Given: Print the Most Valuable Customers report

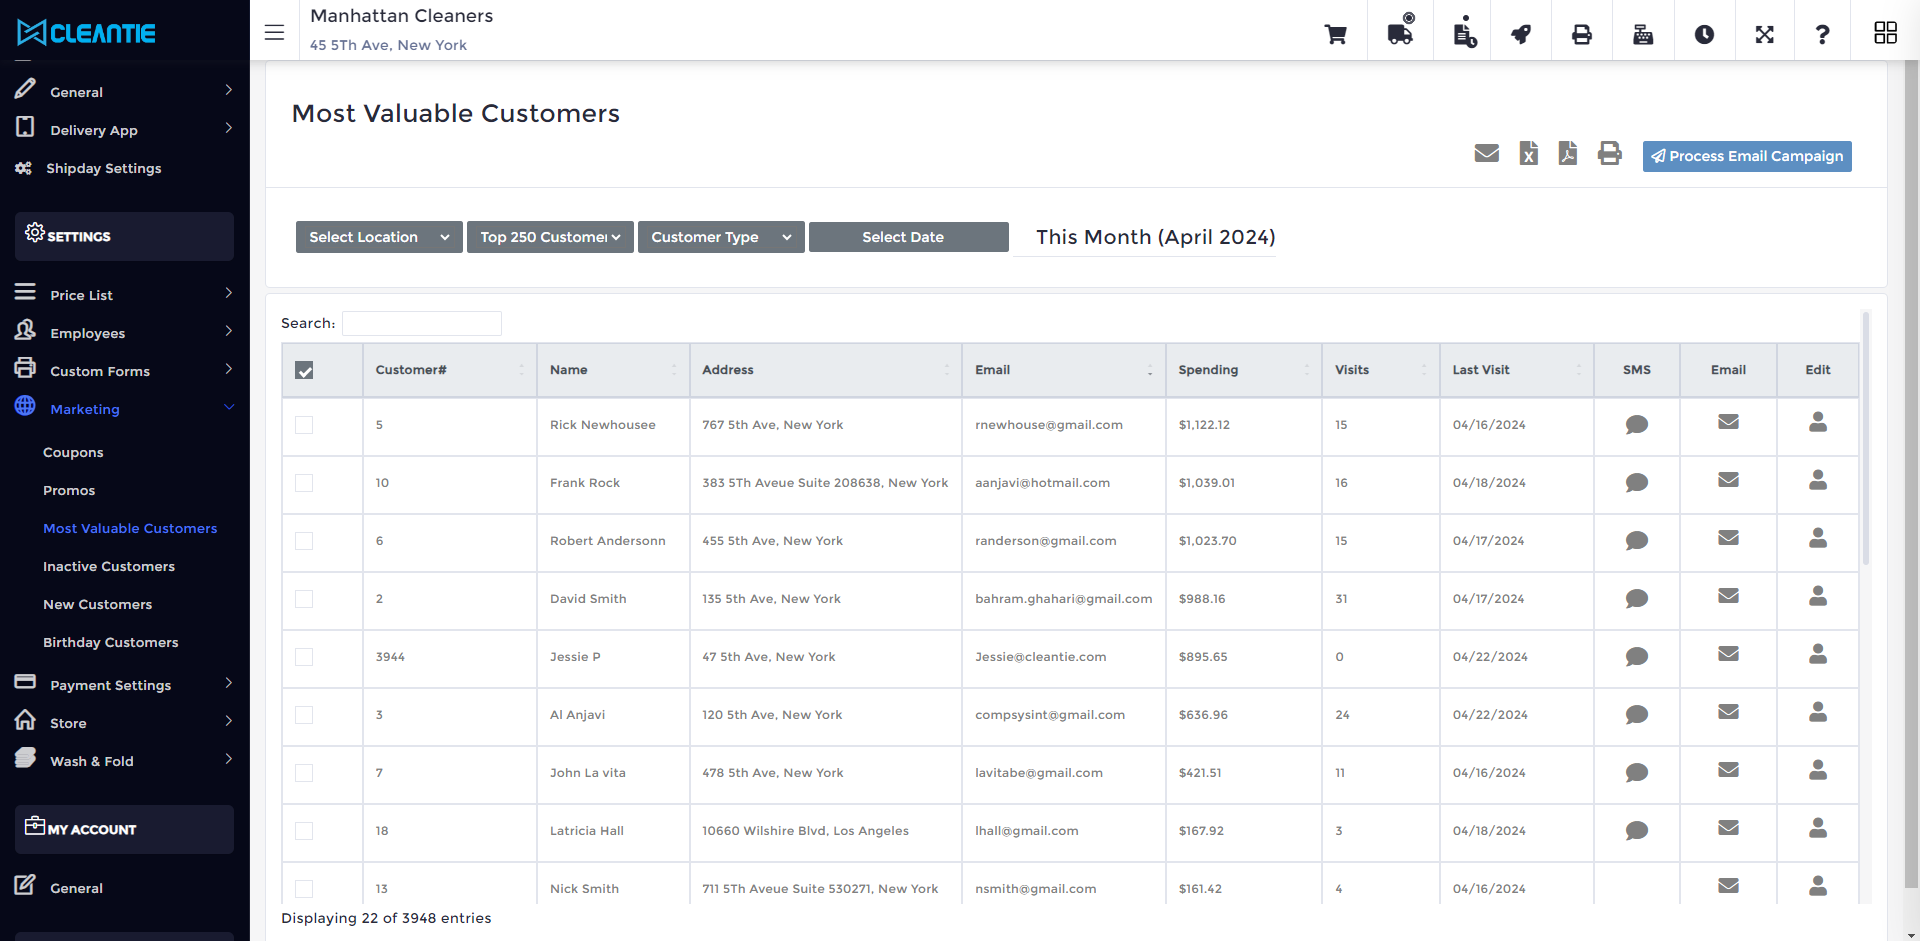Looking at the screenshot, I should [1610, 153].
